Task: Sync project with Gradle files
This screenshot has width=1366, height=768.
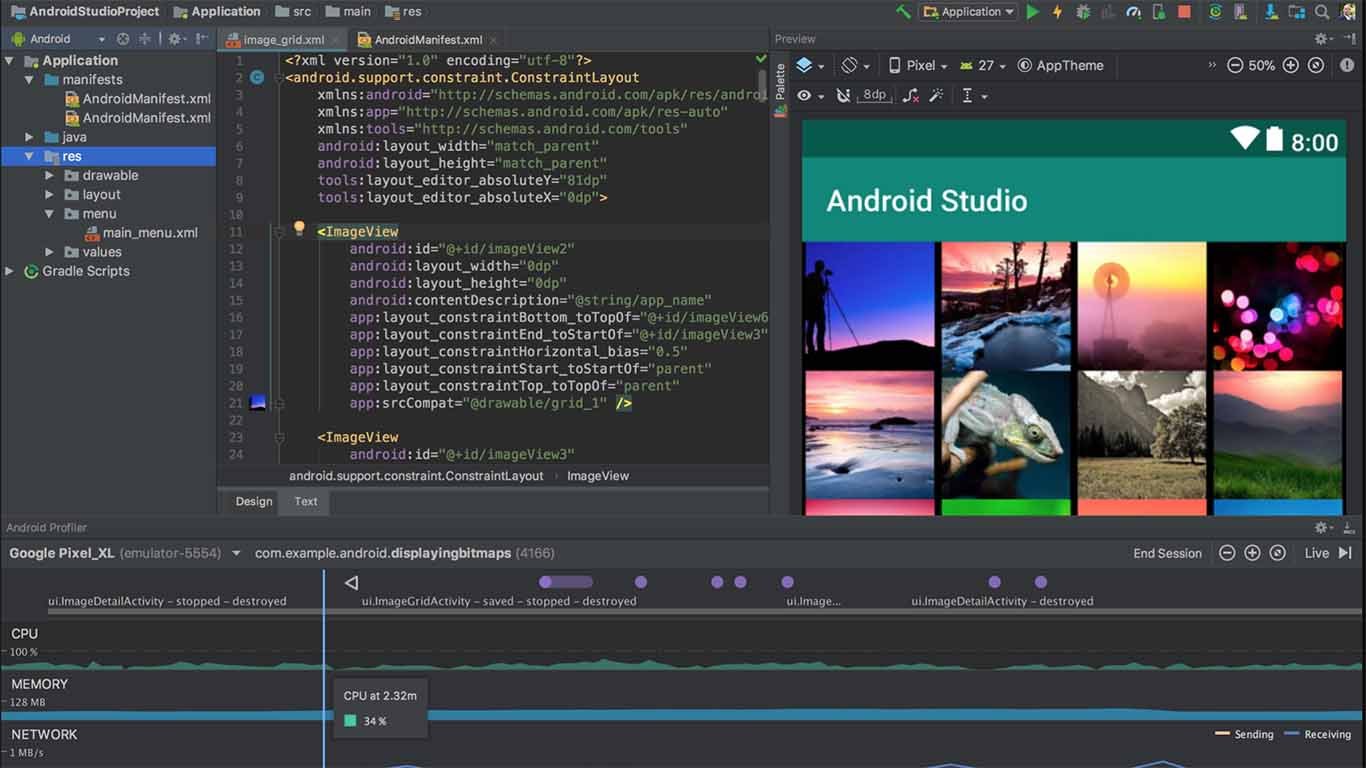Action: tap(1215, 11)
